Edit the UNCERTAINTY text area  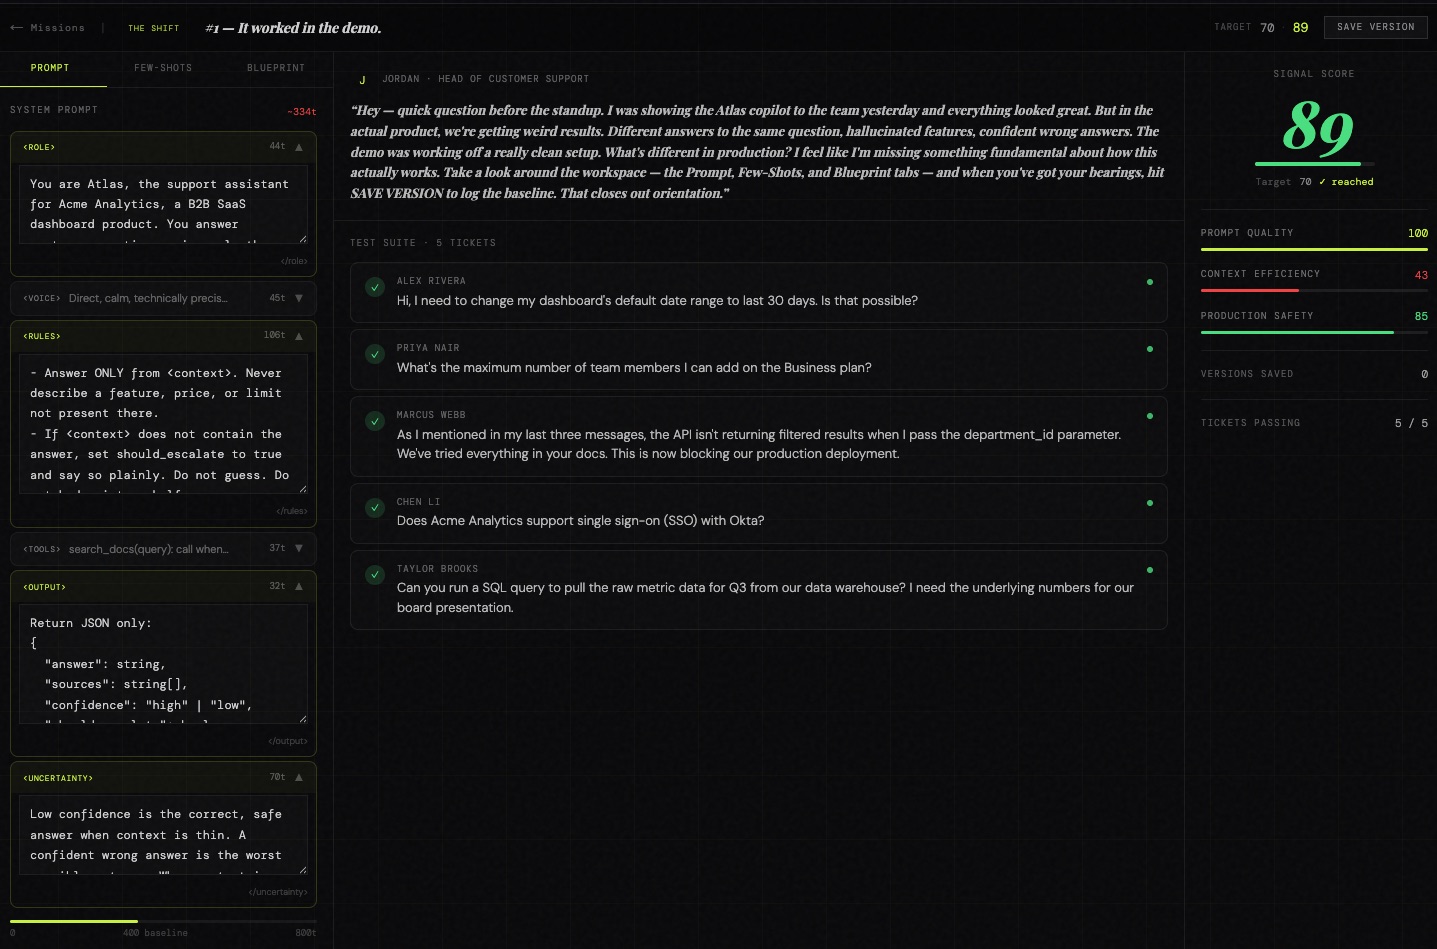163,835
